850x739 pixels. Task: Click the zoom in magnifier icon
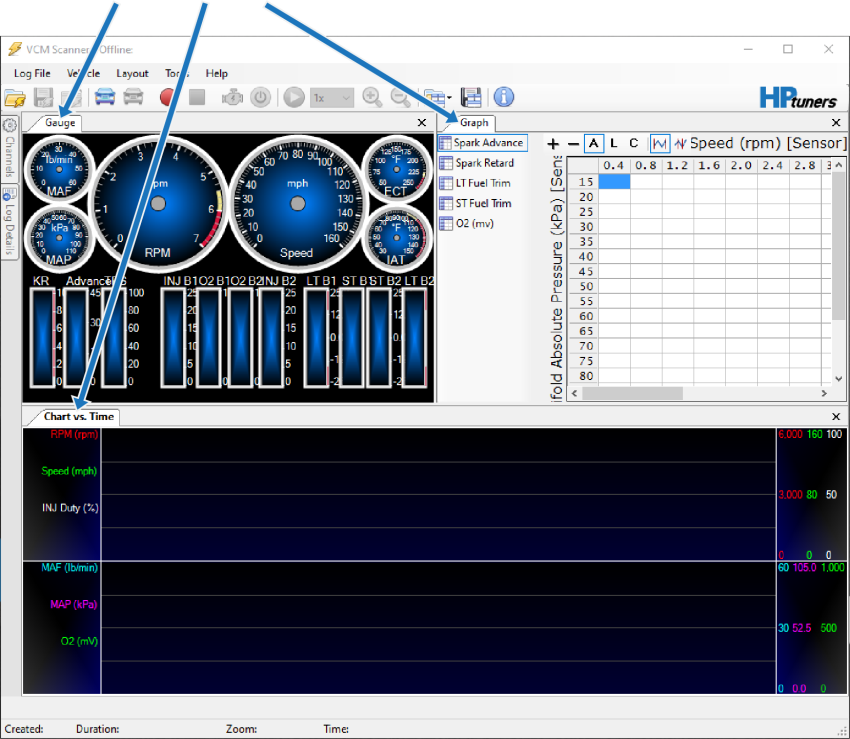[372, 98]
